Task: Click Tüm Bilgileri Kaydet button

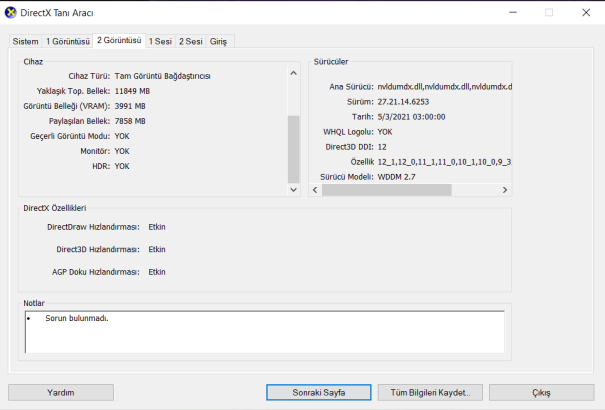Action: (430, 393)
